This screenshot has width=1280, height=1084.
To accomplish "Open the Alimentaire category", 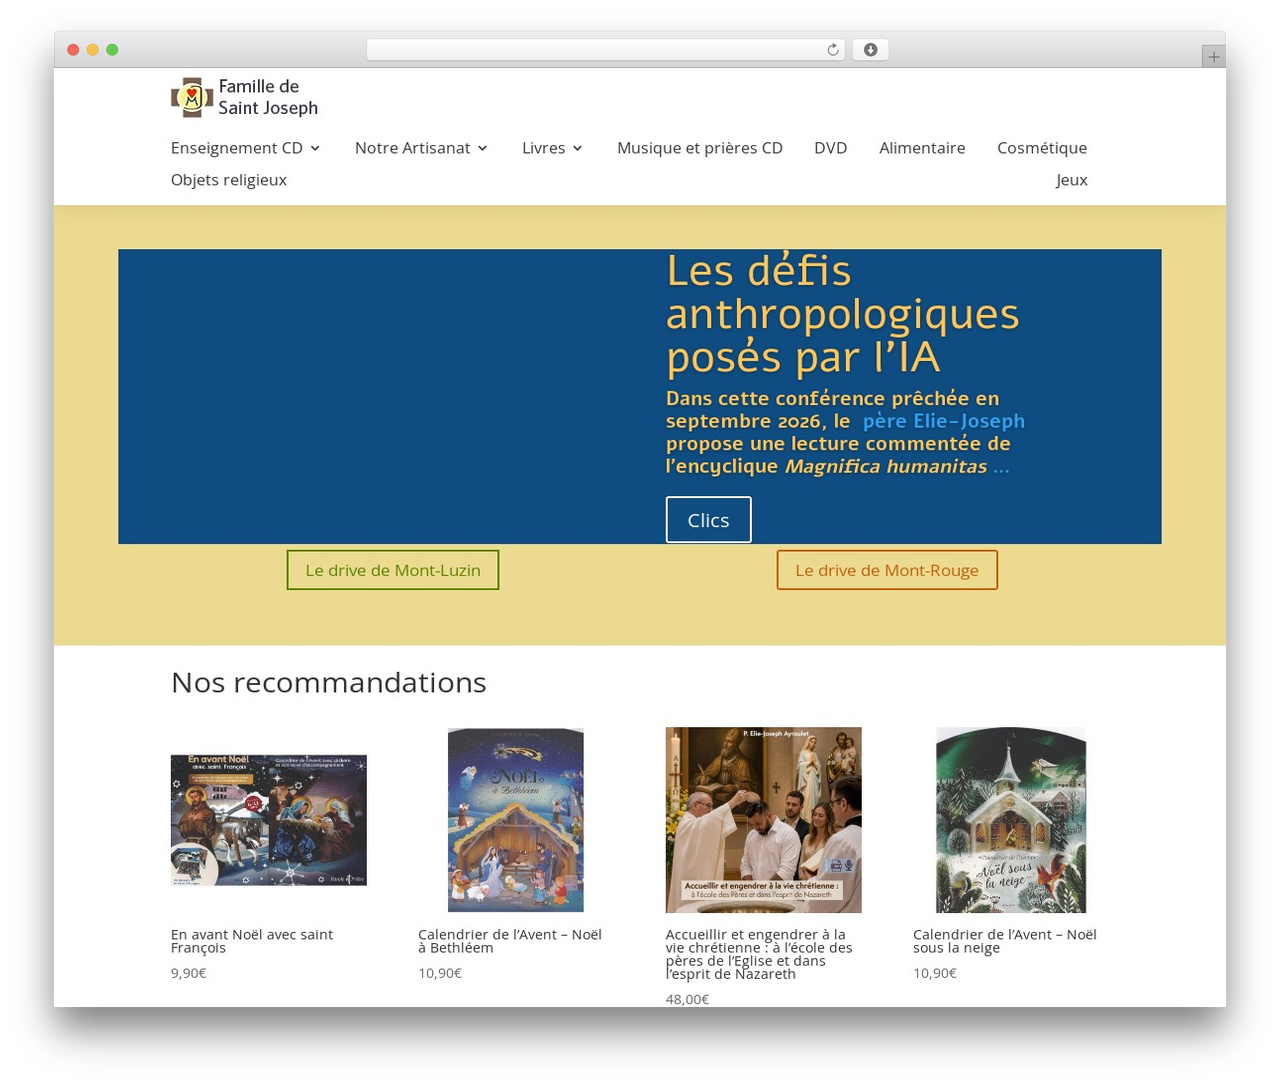I will (x=922, y=148).
